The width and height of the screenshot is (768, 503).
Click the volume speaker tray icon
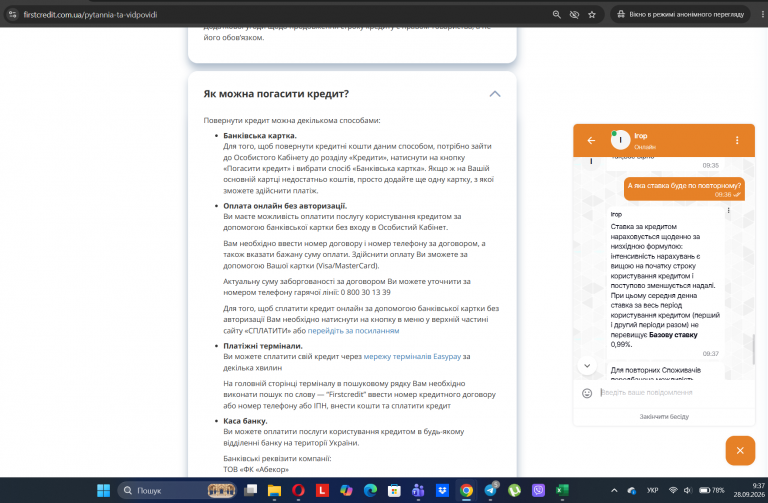pyautogui.click(x=687, y=490)
